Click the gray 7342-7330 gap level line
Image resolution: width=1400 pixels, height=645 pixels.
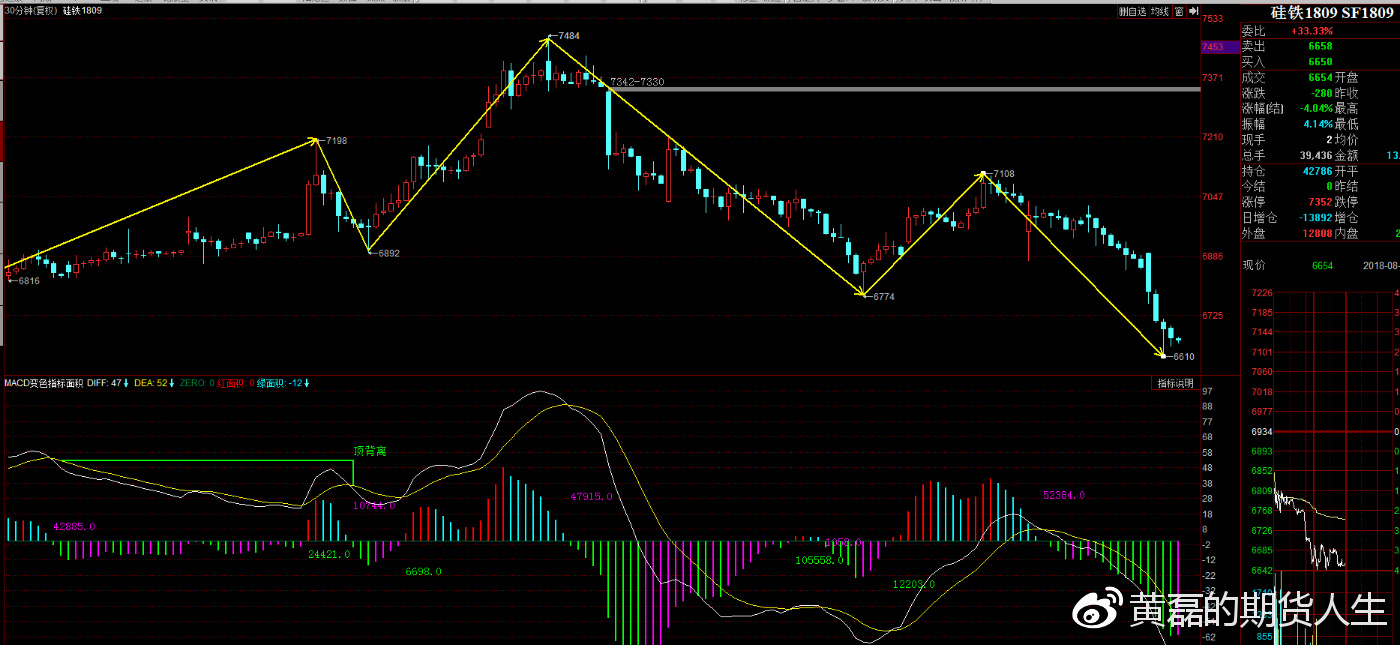(x=900, y=90)
